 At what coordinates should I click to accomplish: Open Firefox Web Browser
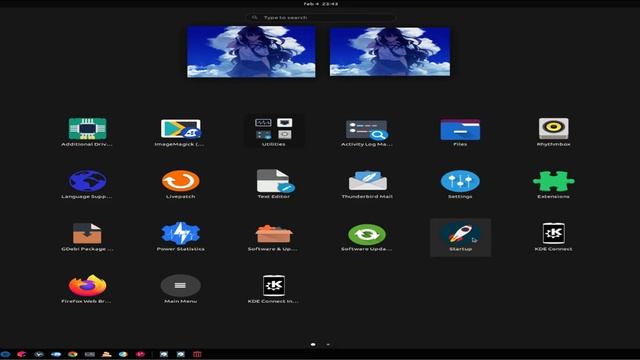(87, 289)
